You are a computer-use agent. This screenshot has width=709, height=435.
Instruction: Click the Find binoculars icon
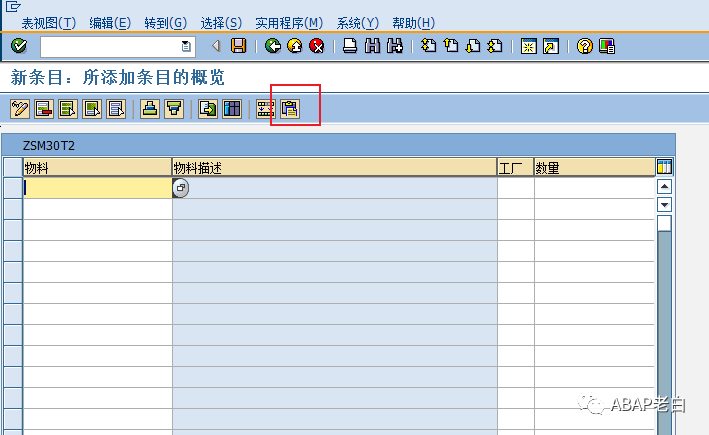(x=372, y=46)
